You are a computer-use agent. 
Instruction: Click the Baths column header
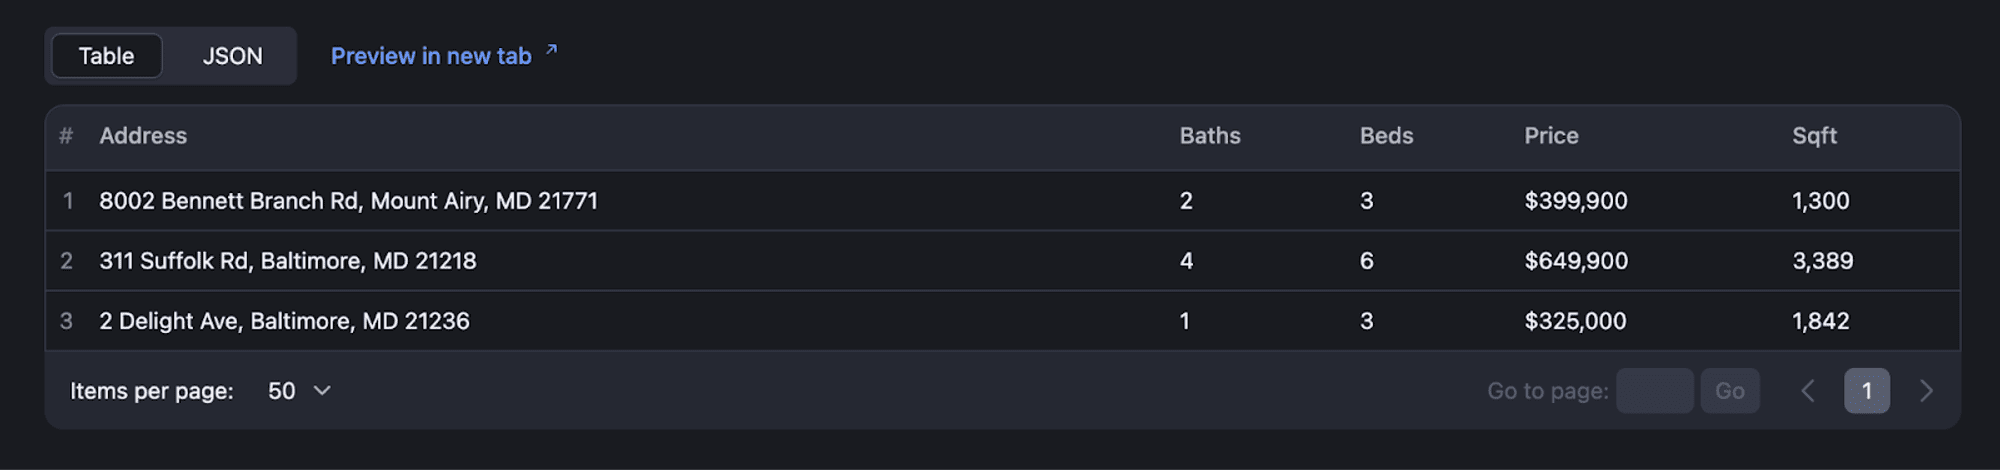point(1209,136)
